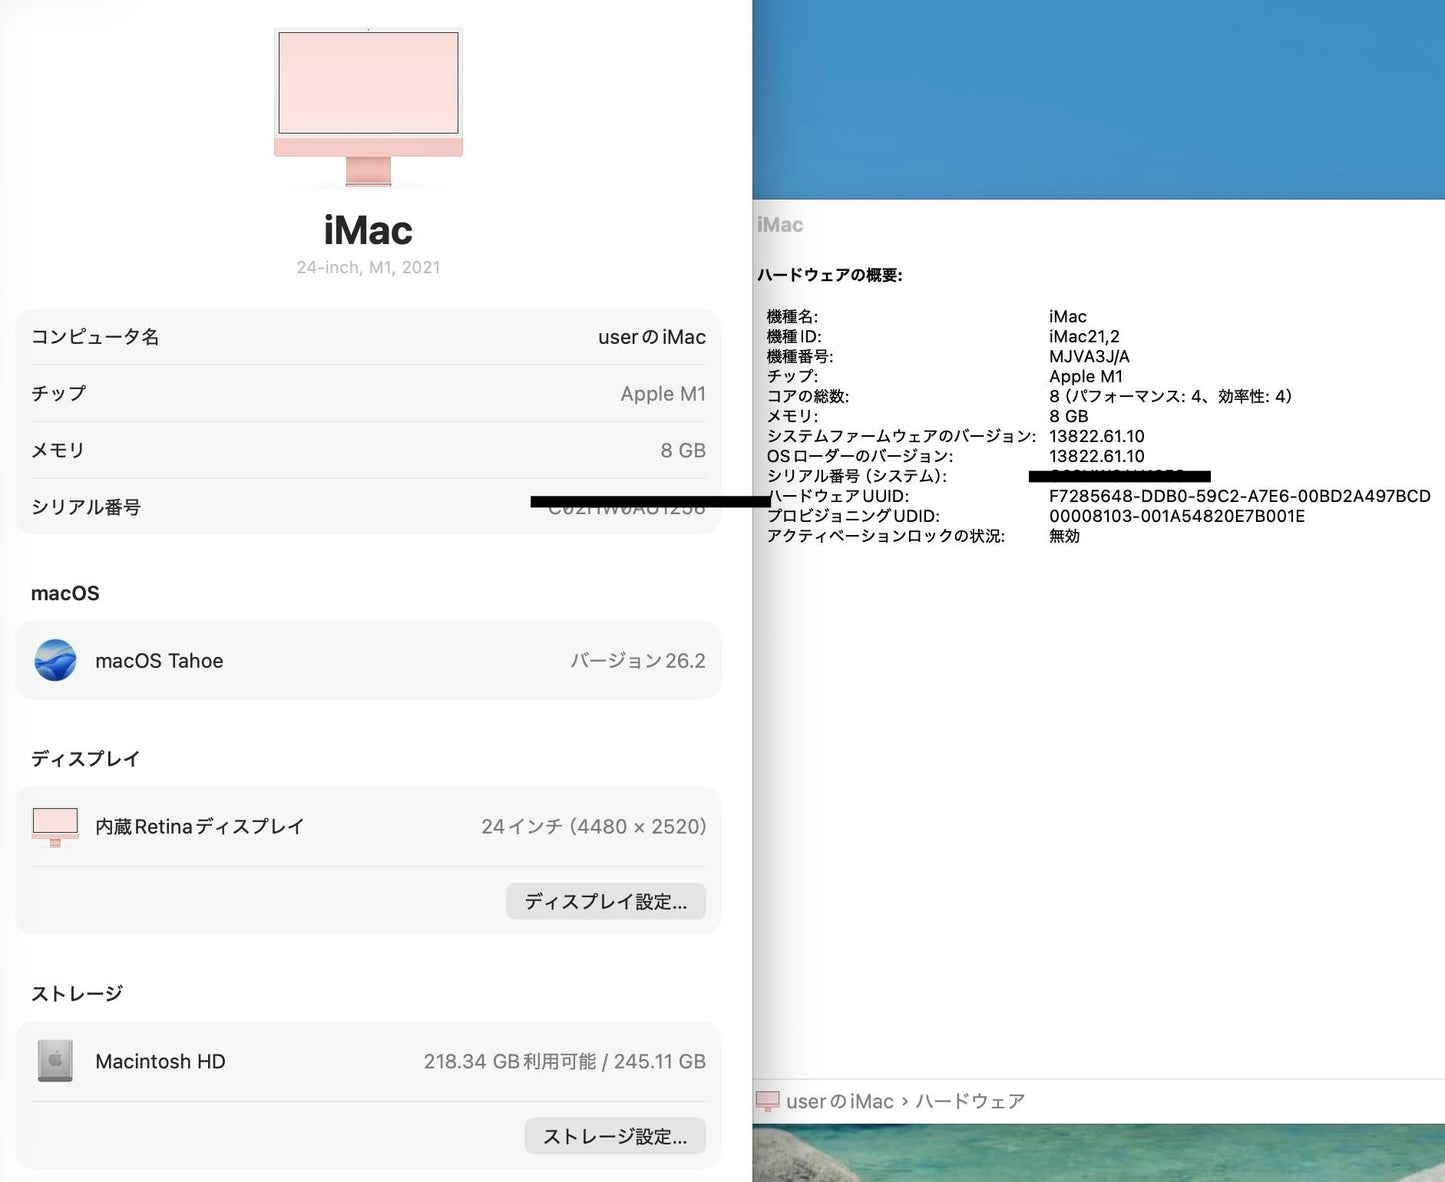This screenshot has height=1182, width=1445.
Task: Click the メモリ label in About panel
Action: (x=58, y=450)
